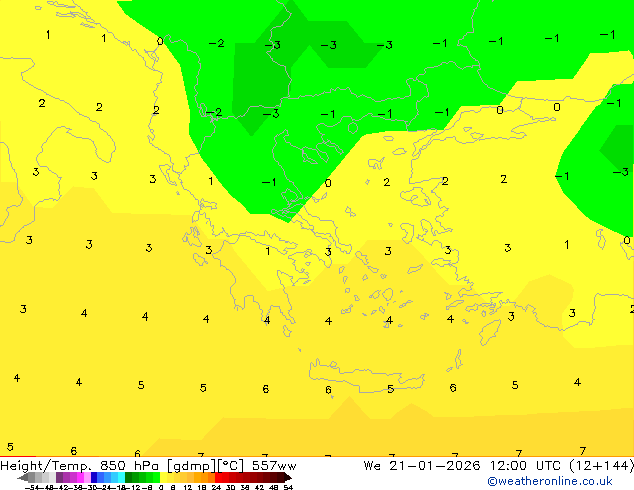Click the 'Height/Temp. 850 hPa' map title
Viewport: 634px width, 490px height.
[x=79, y=466]
